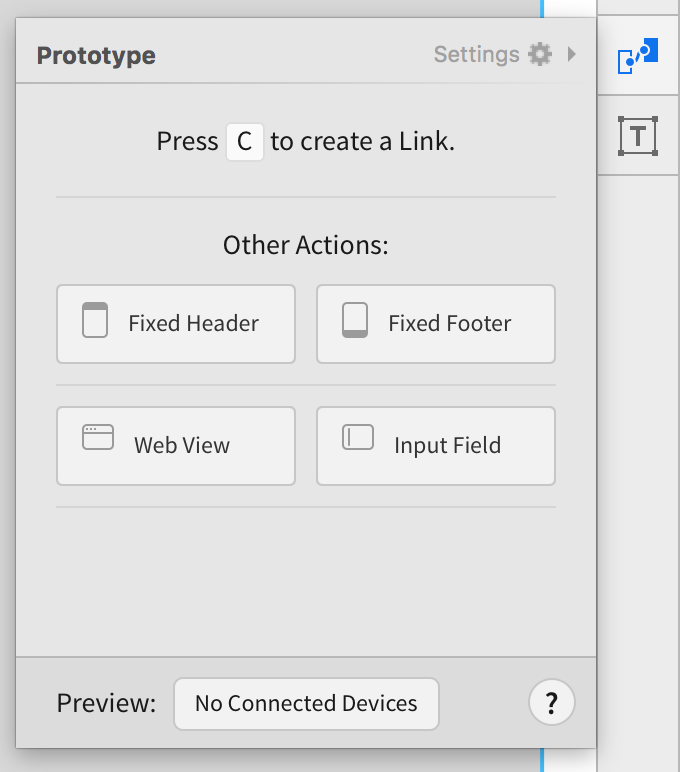The height and width of the screenshot is (772, 680).
Task: Click the Fixed Header phone icon
Action: point(95,320)
